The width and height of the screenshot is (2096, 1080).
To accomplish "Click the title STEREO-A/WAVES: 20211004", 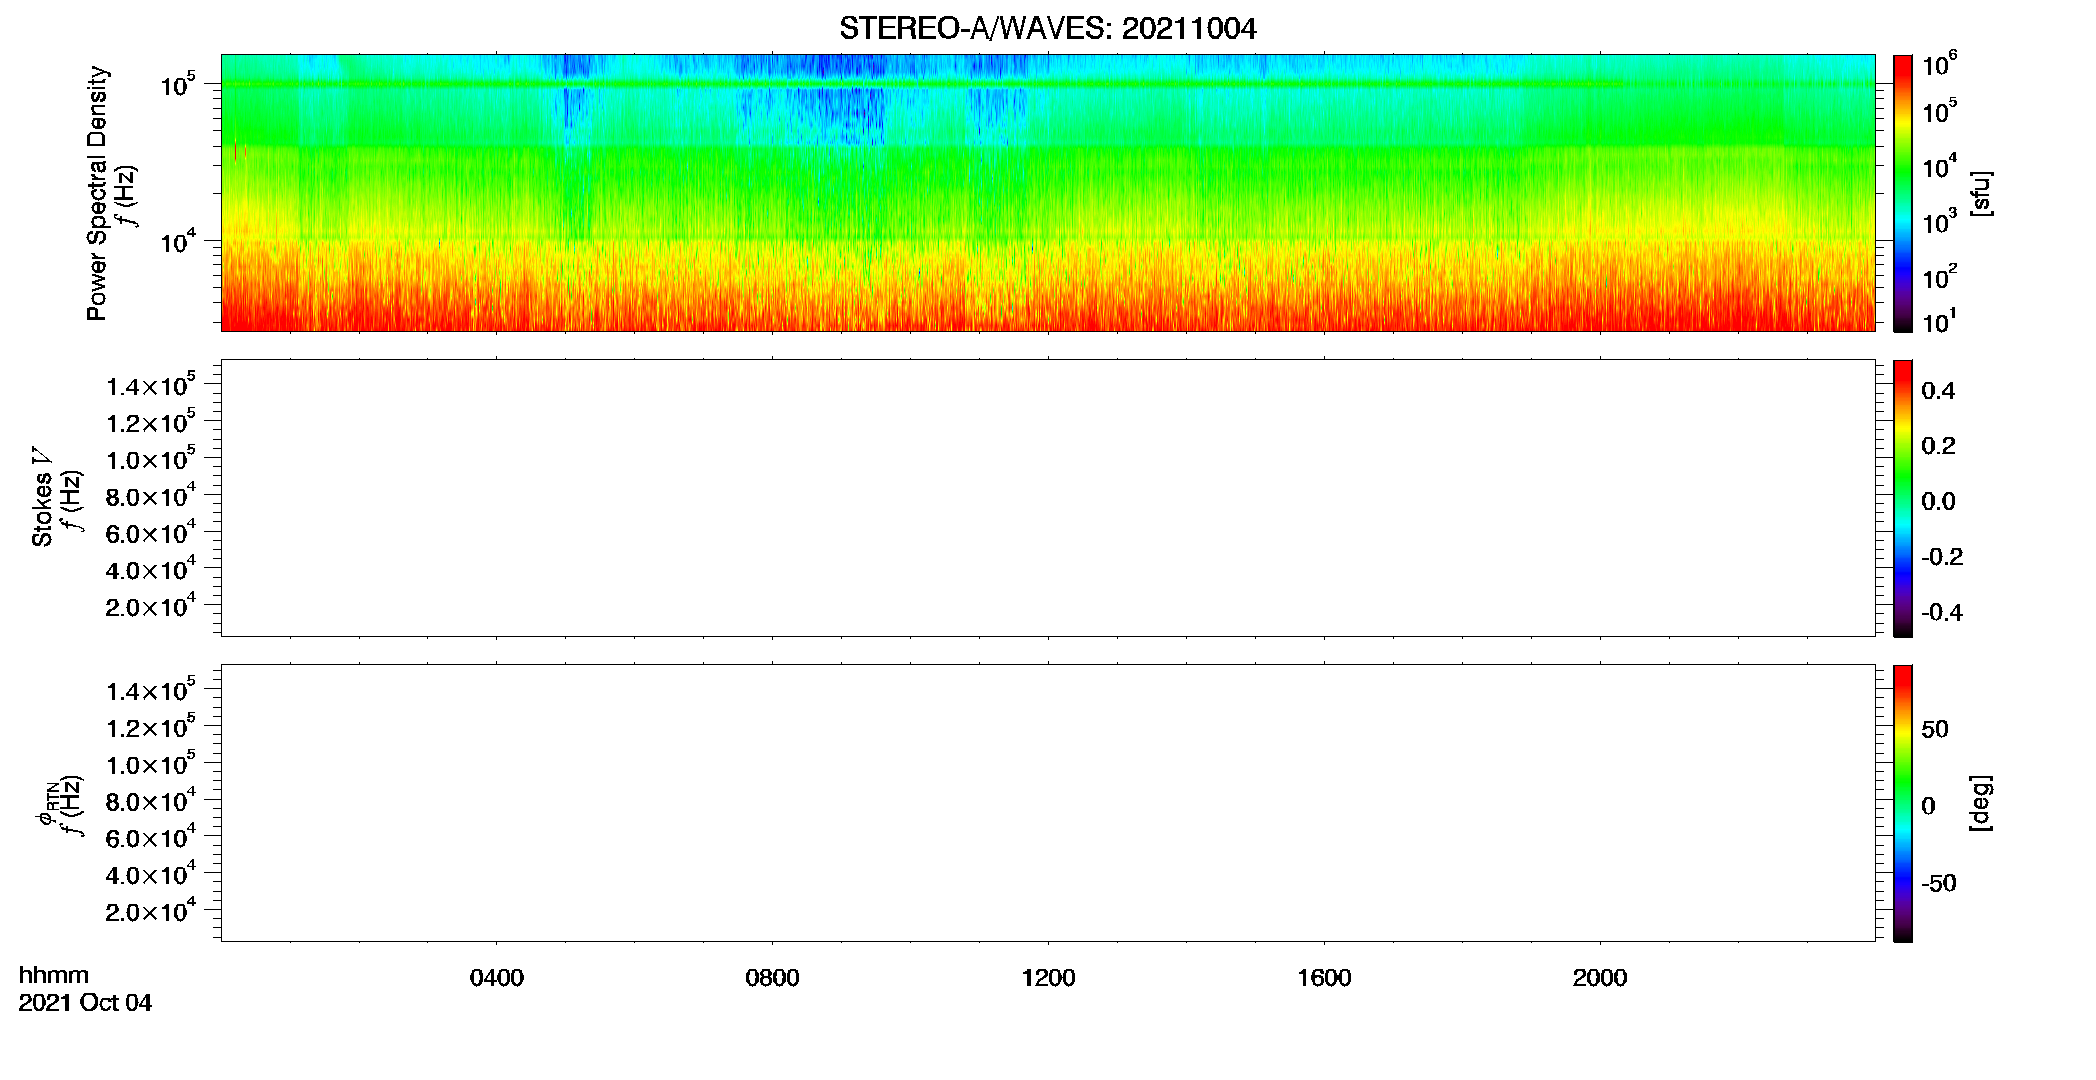I will coord(1047,29).
